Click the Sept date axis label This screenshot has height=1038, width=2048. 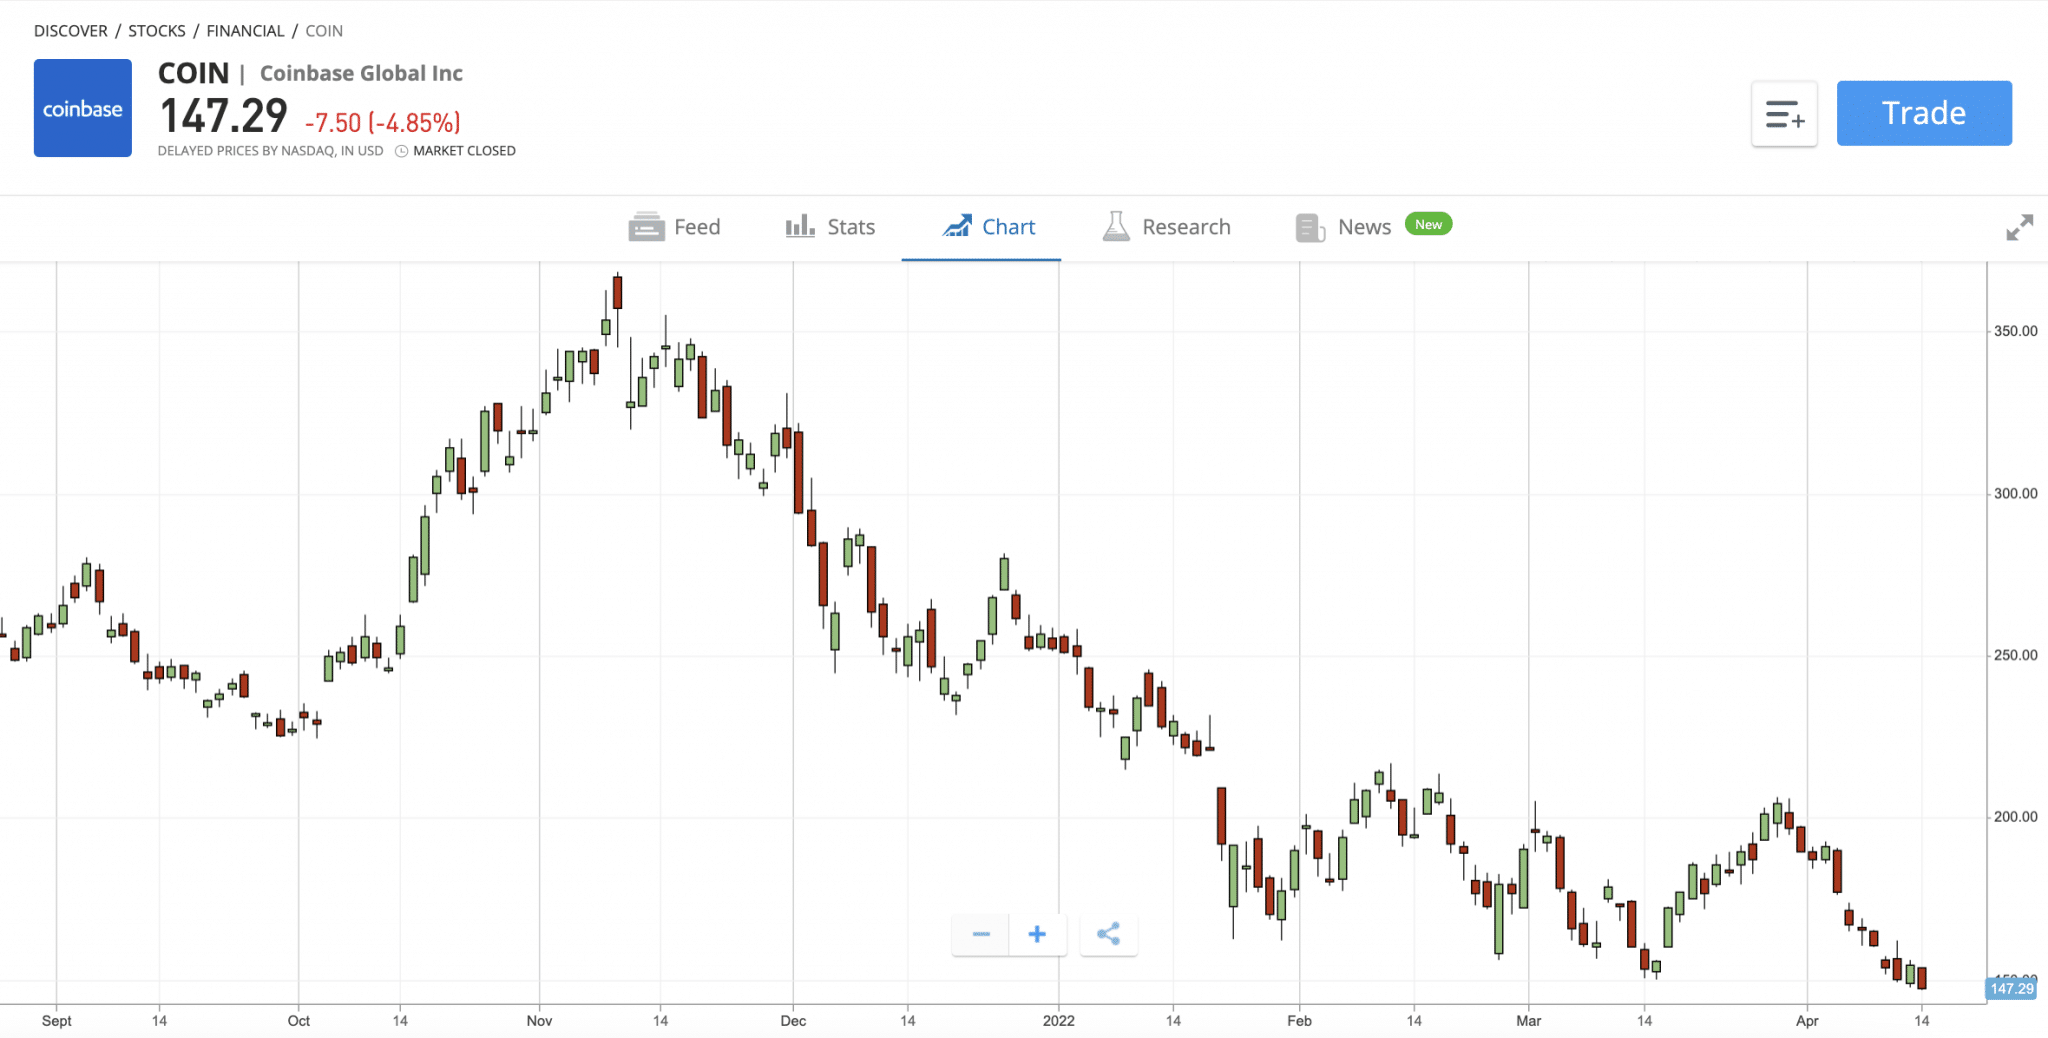57,1020
